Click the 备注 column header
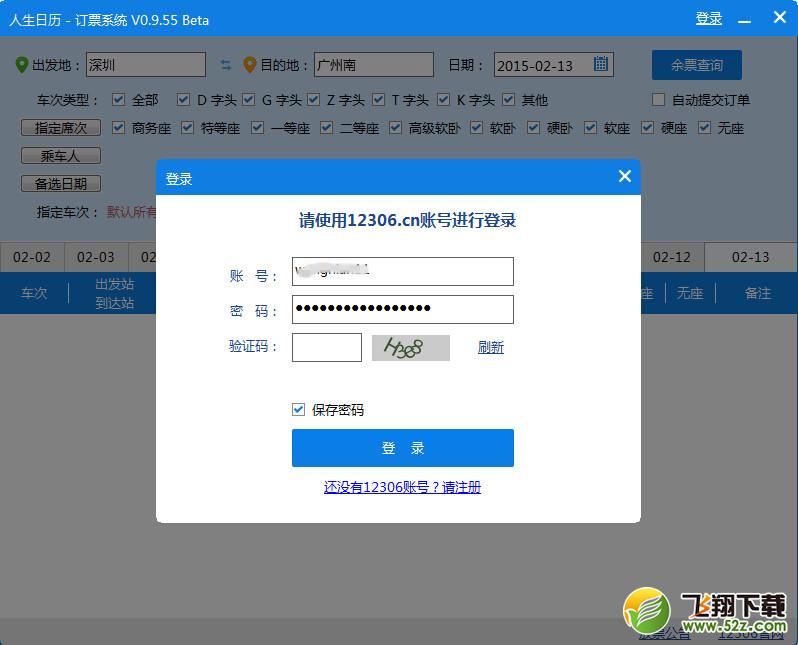Screen dimensions: 798x645 pyautogui.click(x=757, y=293)
